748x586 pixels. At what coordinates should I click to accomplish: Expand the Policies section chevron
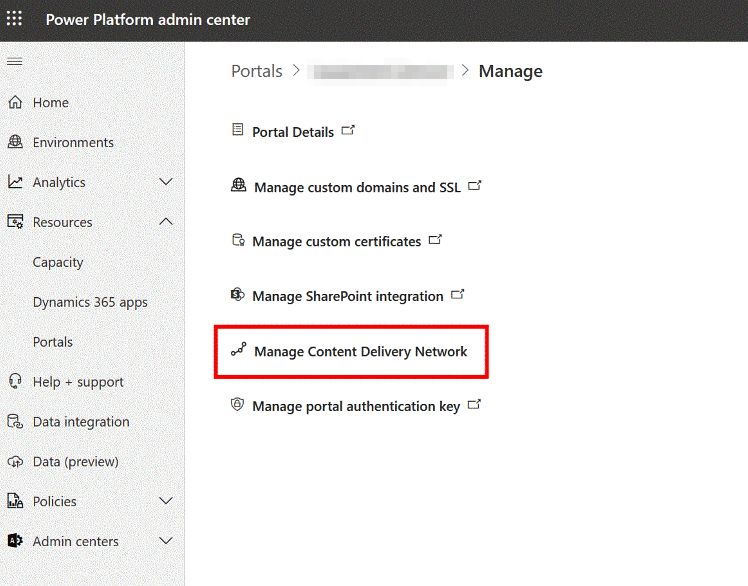click(166, 502)
